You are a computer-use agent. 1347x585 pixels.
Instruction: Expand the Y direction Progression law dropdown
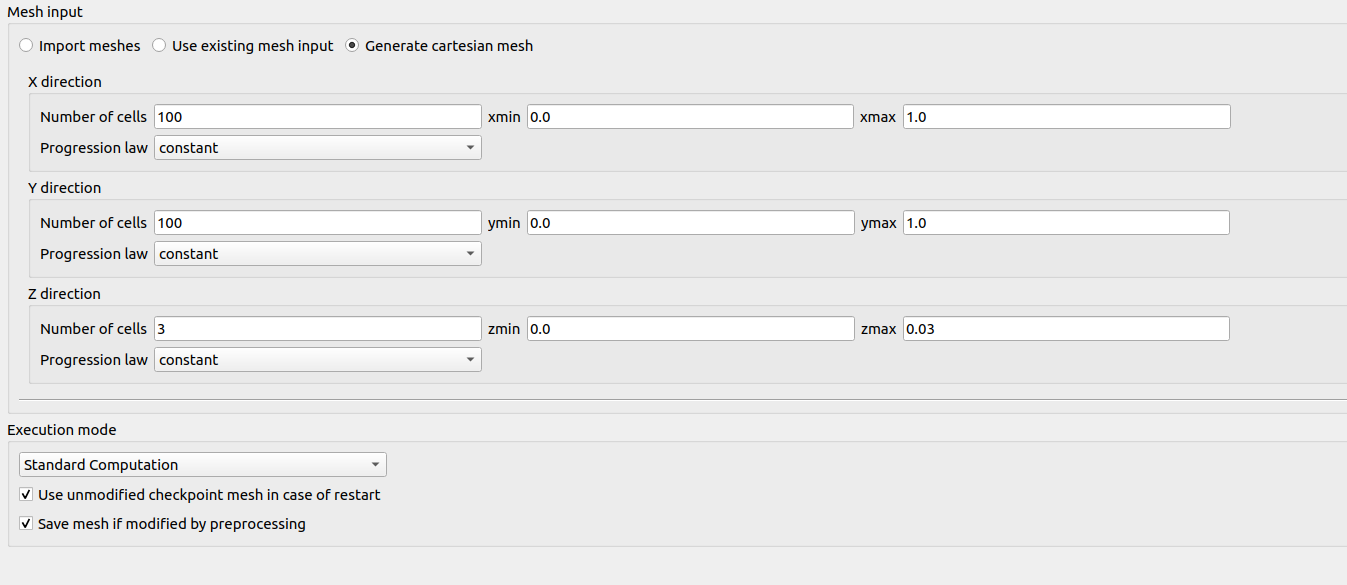click(318, 254)
